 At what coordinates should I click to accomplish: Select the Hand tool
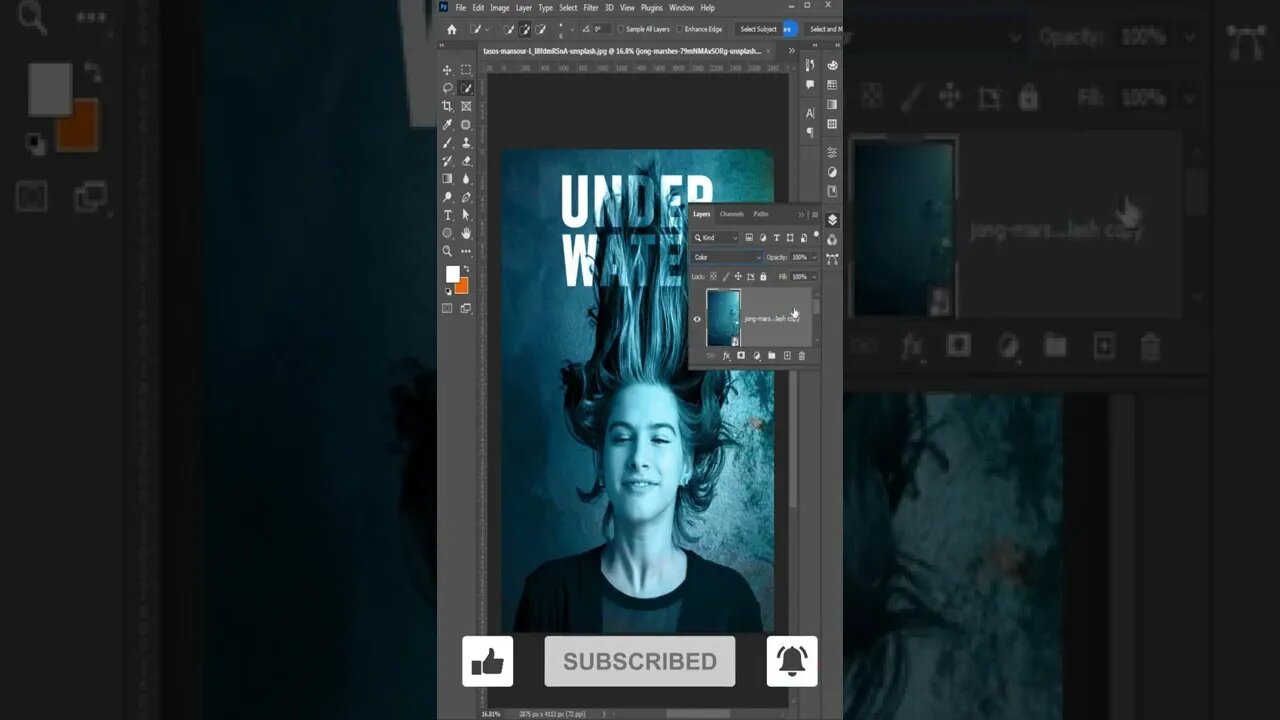pos(466,233)
